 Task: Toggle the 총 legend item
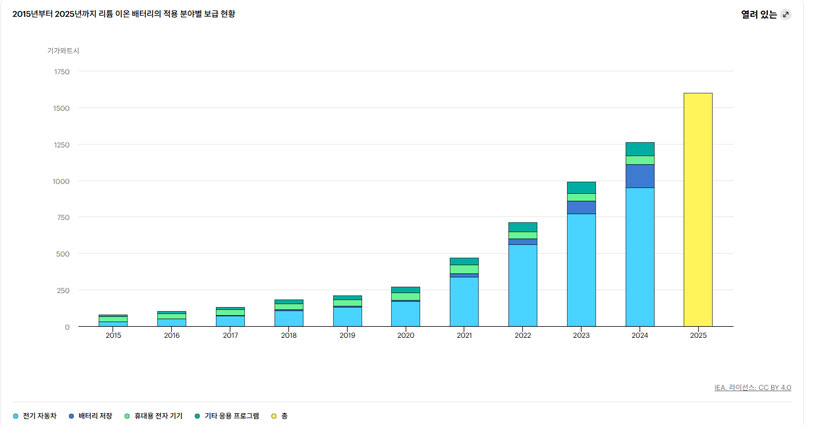coord(280,416)
